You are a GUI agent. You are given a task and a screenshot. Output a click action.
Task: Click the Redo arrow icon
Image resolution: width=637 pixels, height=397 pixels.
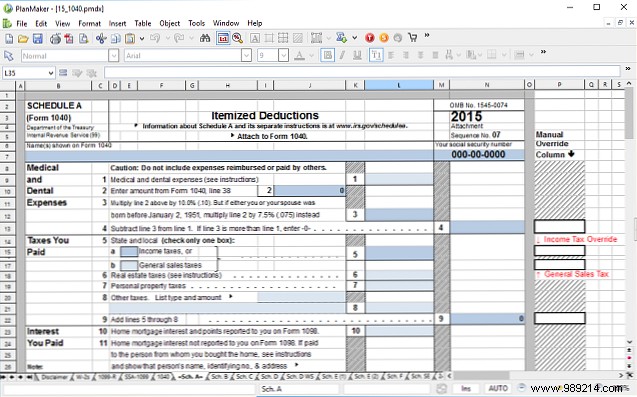pos(179,38)
